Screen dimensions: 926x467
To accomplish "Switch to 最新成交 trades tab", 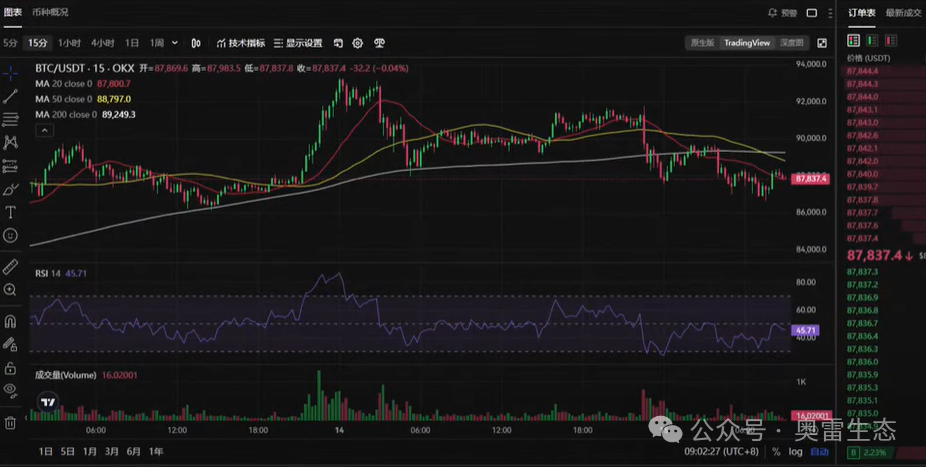I will [x=904, y=13].
